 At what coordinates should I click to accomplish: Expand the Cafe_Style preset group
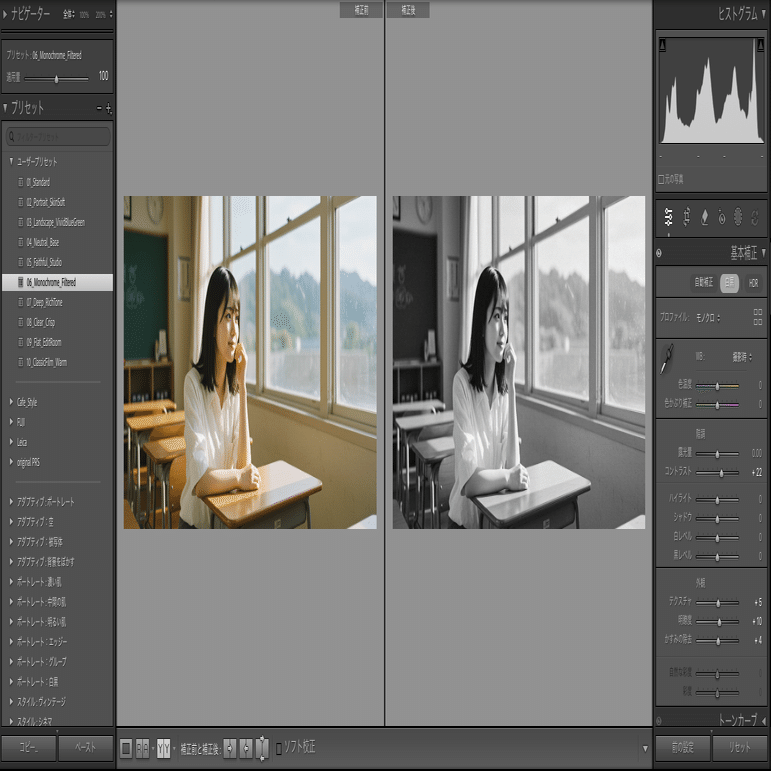pyautogui.click(x=11, y=402)
